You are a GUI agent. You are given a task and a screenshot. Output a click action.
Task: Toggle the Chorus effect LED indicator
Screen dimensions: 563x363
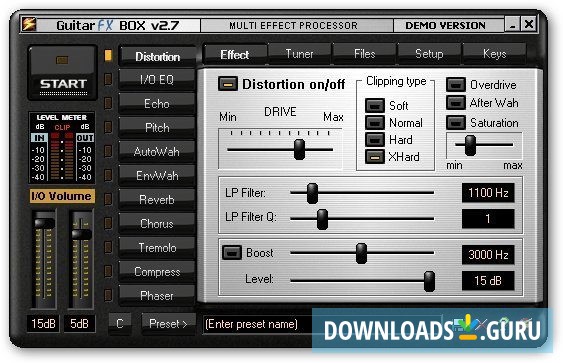[108, 223]
